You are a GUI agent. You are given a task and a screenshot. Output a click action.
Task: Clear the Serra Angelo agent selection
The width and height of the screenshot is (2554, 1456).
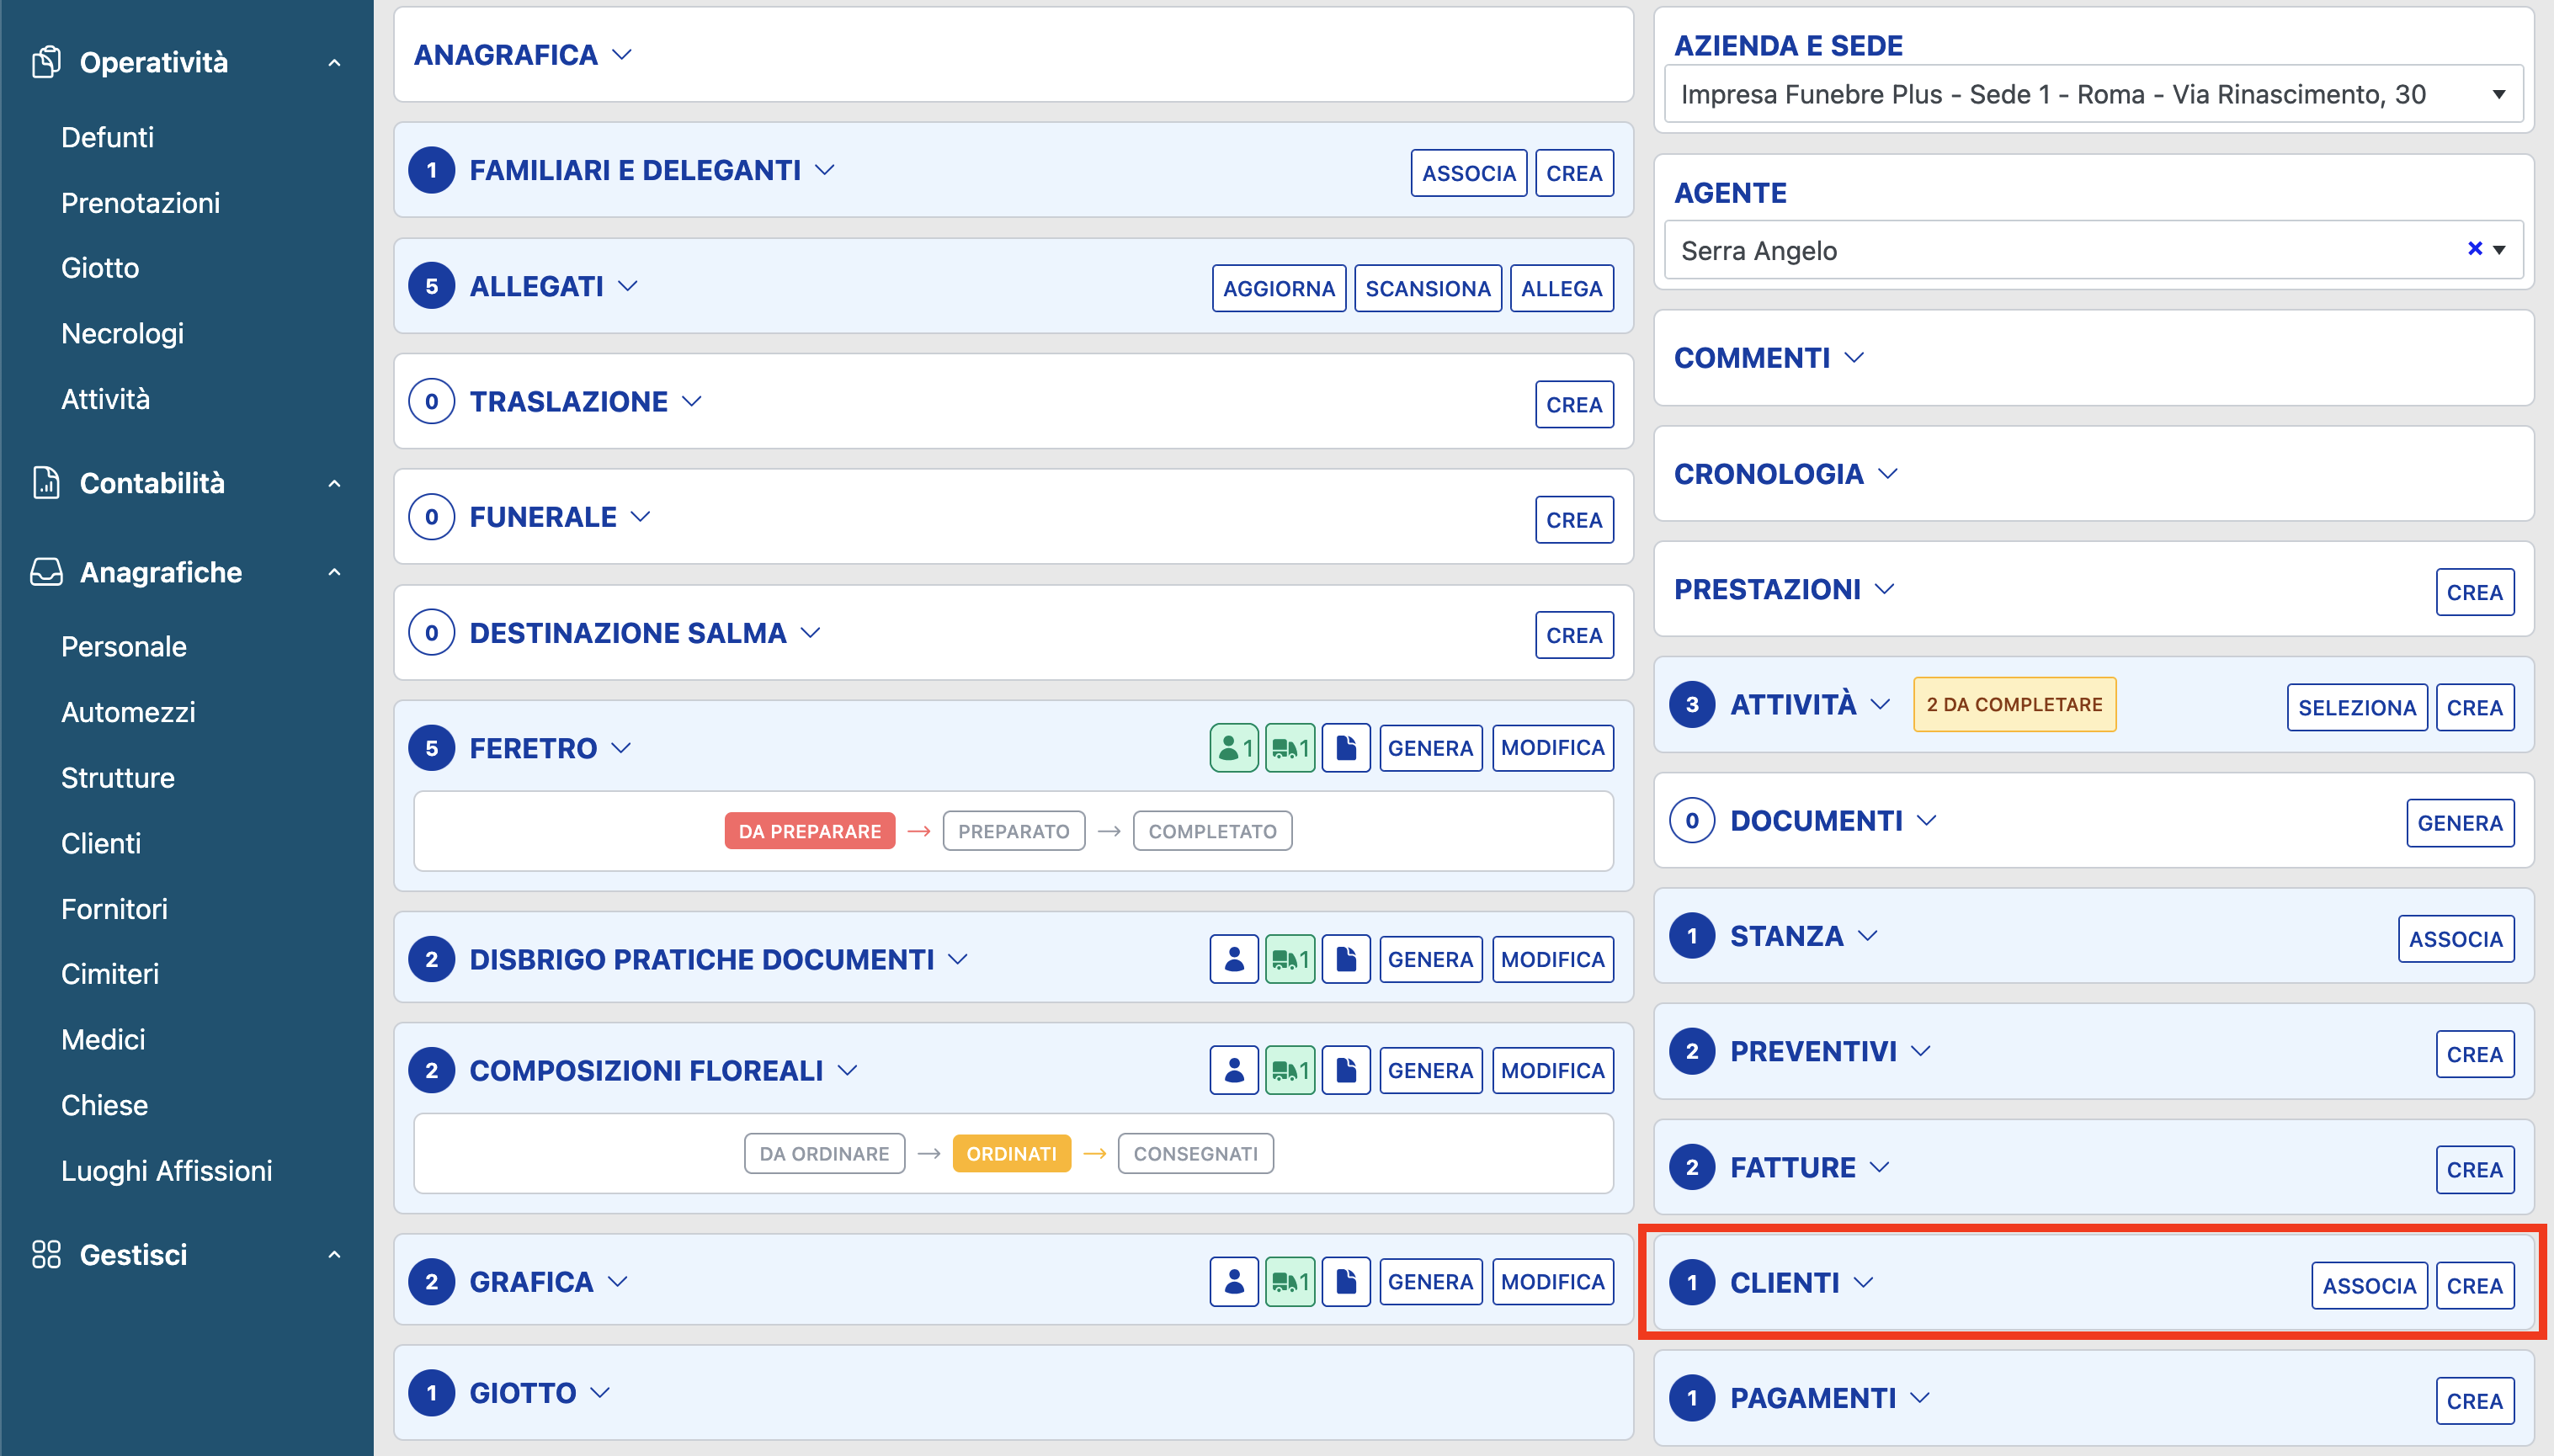click(x=2474, y=248)
